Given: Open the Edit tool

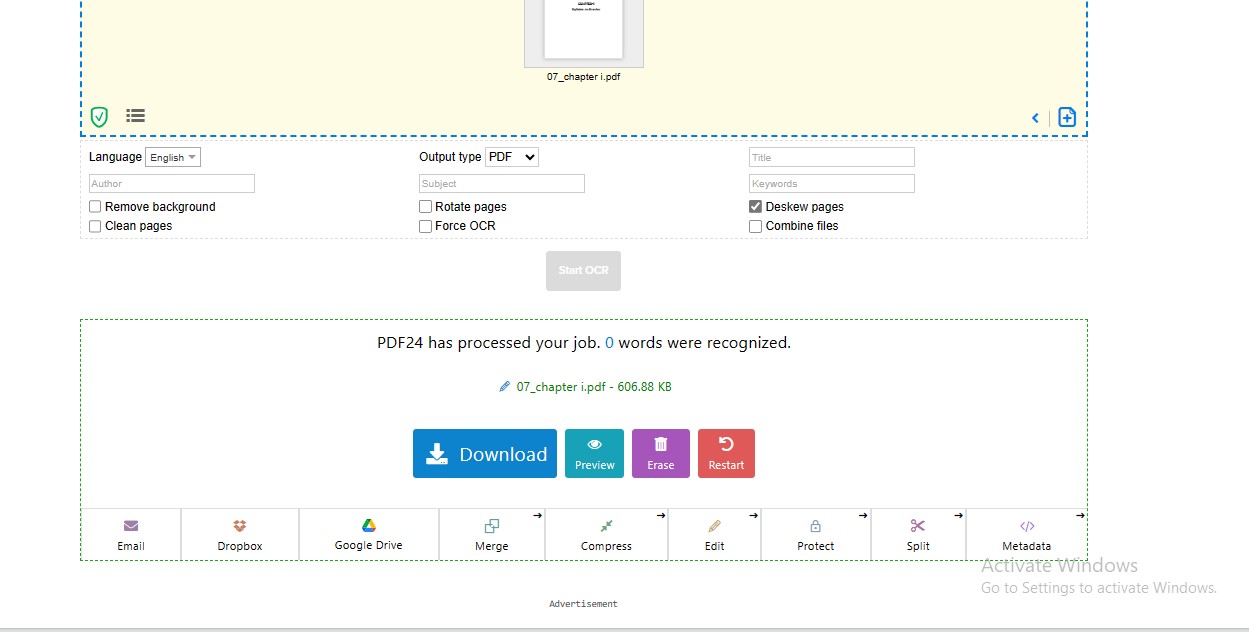Looking at the screenshot, I should pyautogui.click(x=714, y=535).
